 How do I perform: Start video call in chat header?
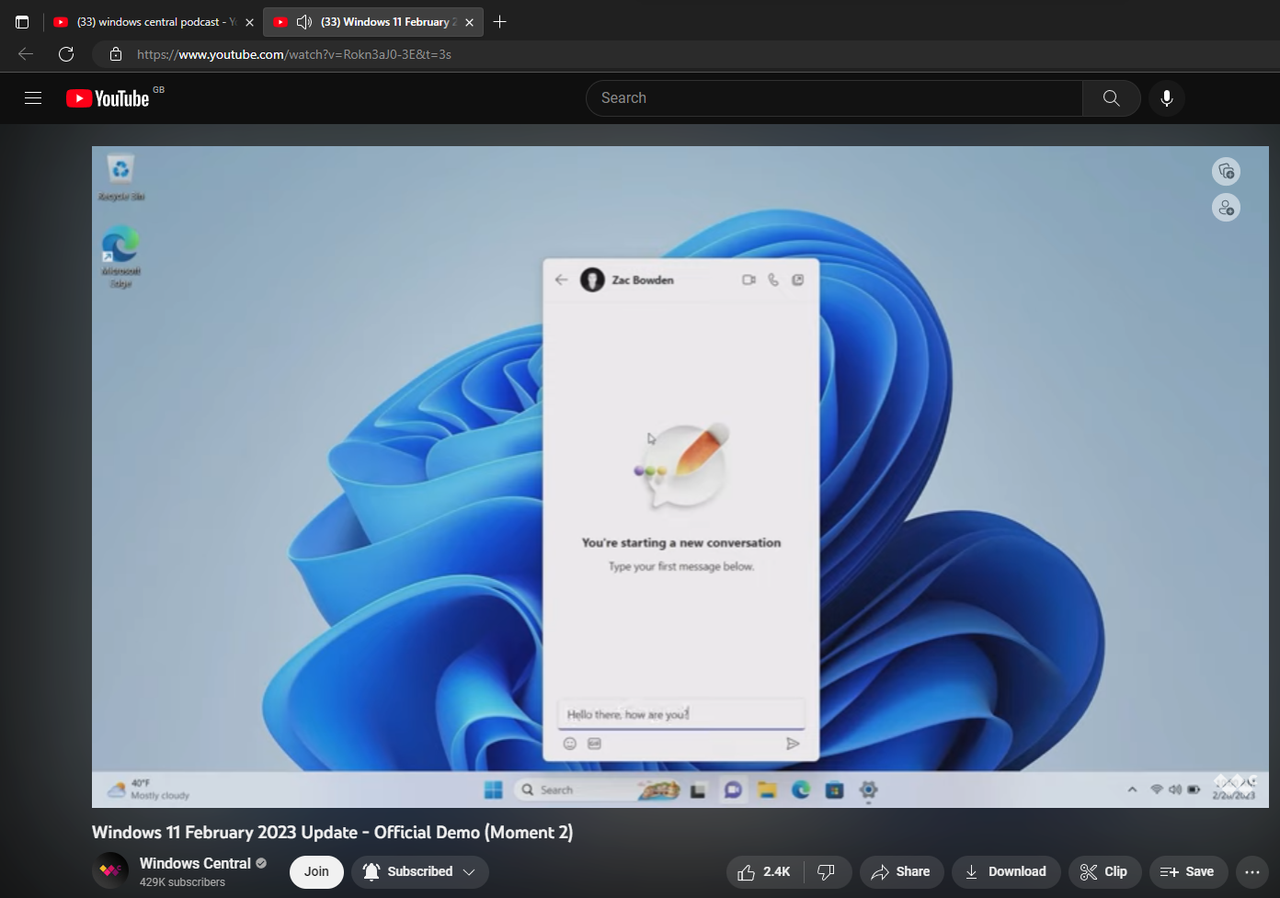(749, 280)
